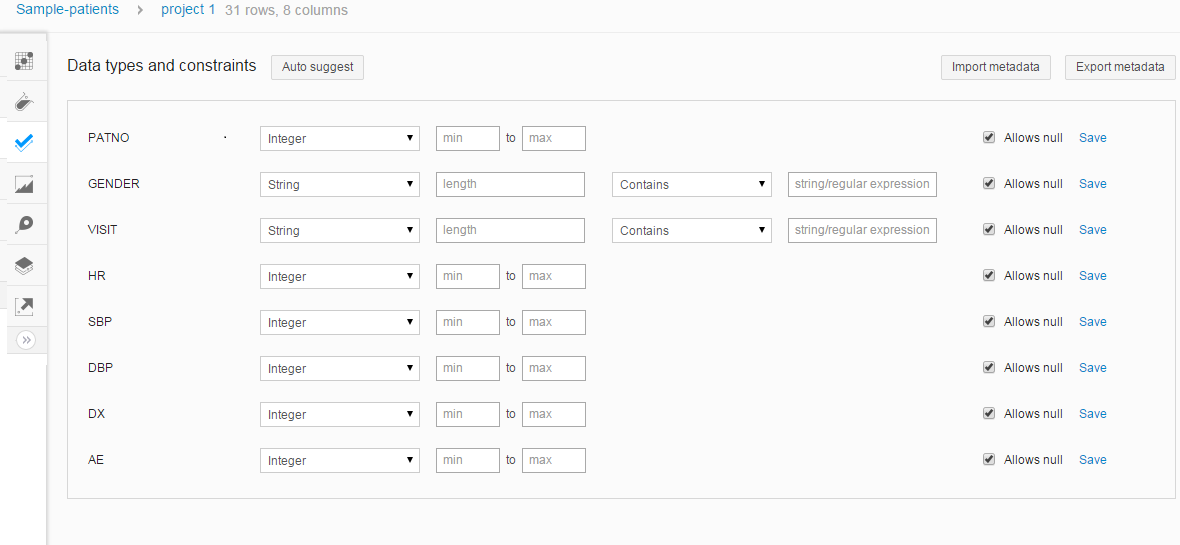Open the data type dropdown for PATNO
Image resolution: width=1180 pixels, height=545 pixels.
[x=340, y=138]
